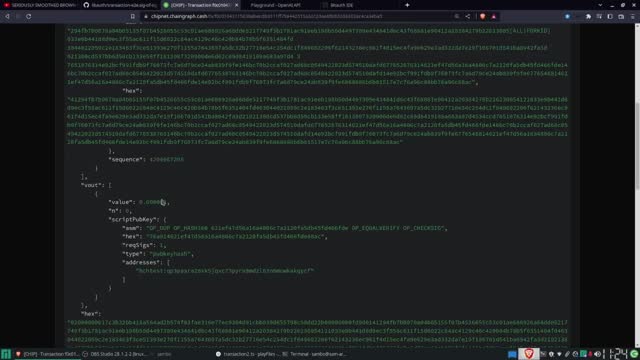Click the "sequence" value 4294967294
Screen dimensions: 640x360
(x=167, y=160)
